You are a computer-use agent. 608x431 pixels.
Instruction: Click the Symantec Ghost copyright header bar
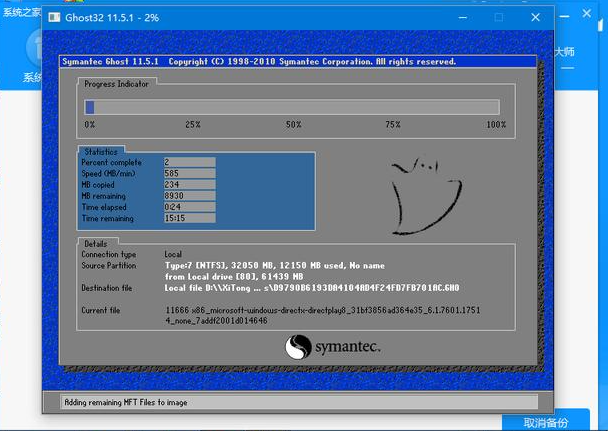coord(258,61)
